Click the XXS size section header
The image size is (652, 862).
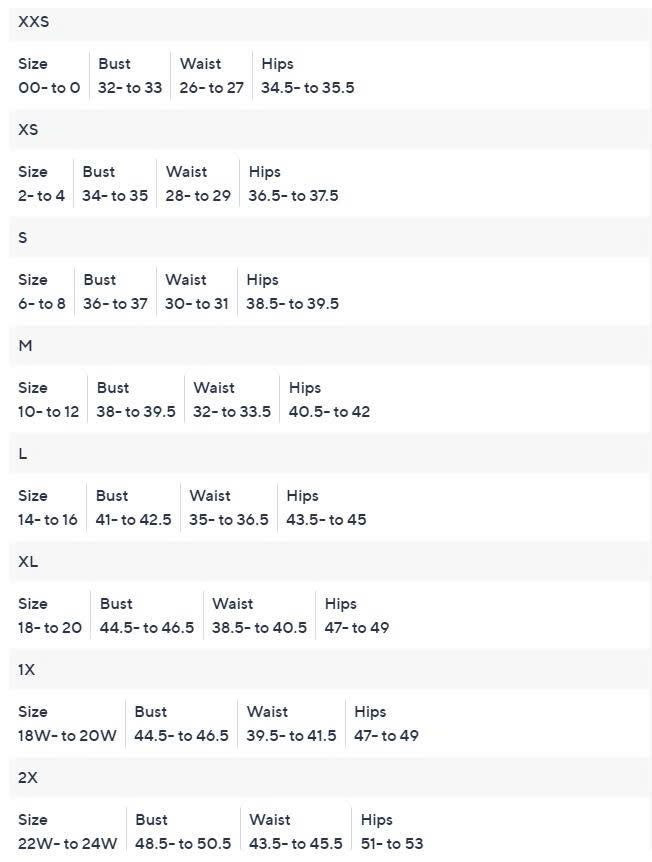pyautogui.click(x=34, y=22)
